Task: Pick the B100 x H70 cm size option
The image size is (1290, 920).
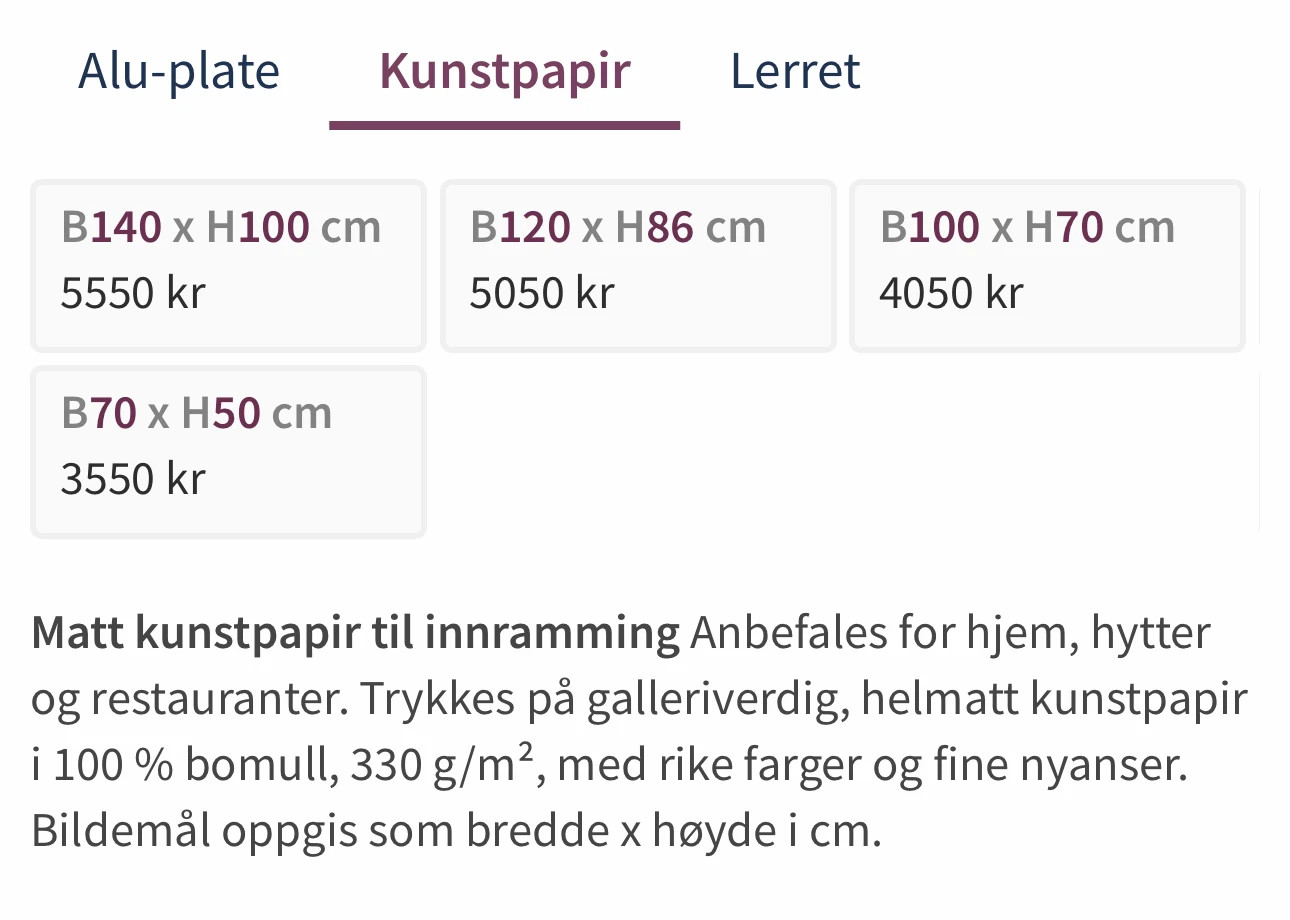Action: [1047, 265]
